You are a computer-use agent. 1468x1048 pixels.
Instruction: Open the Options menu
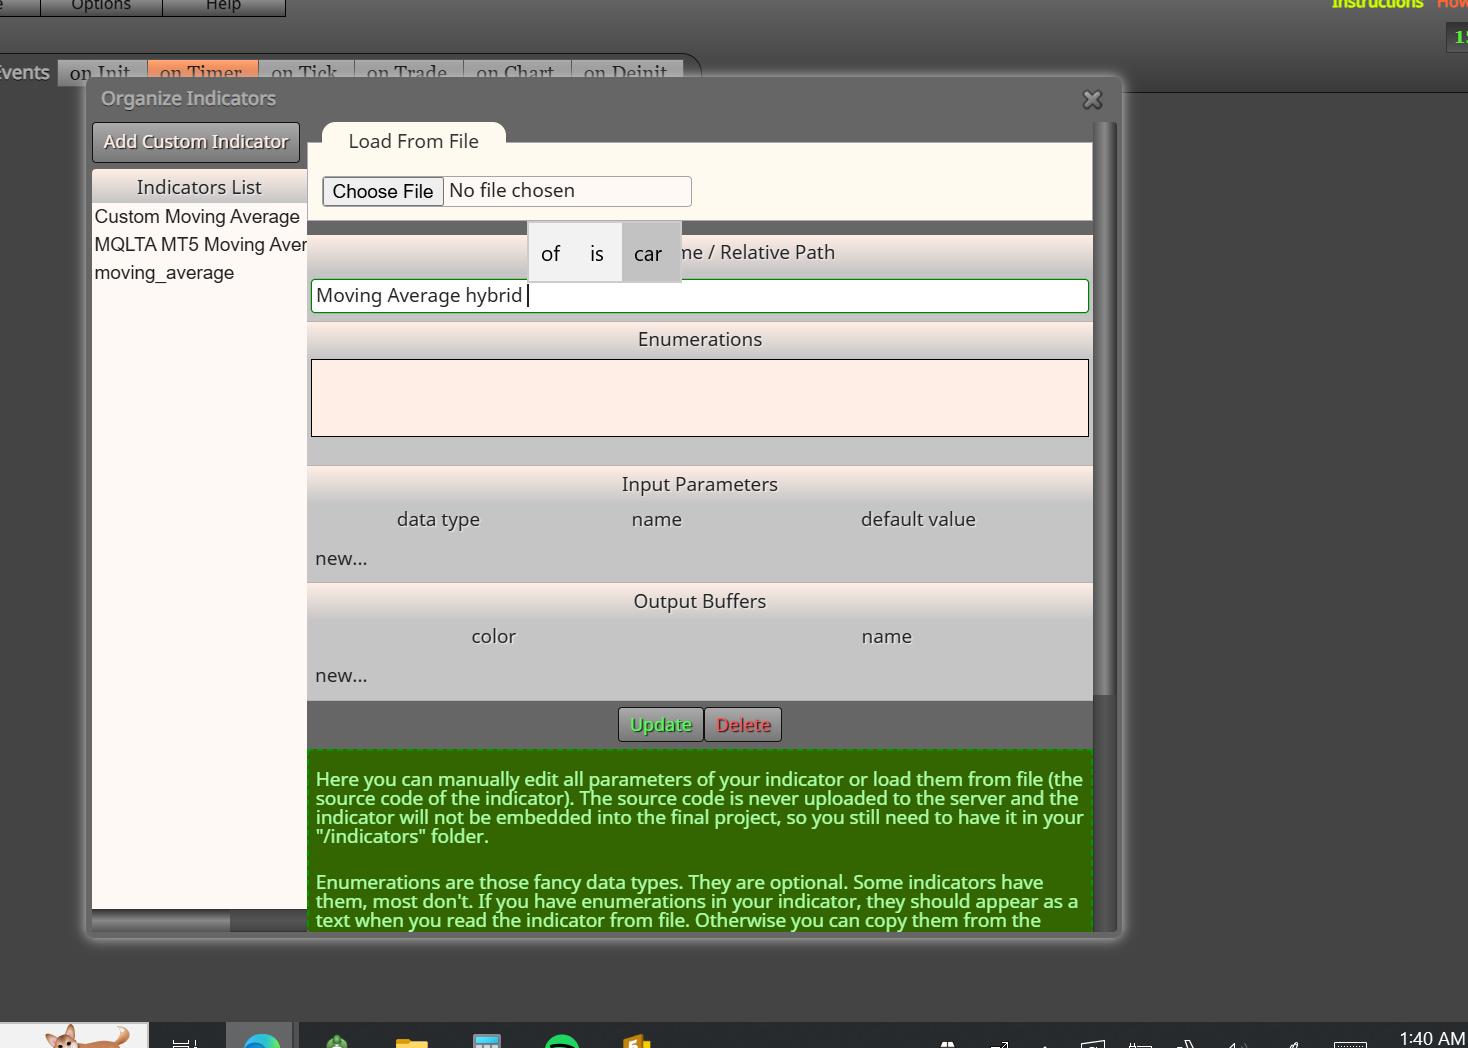(x=101, y=6)
